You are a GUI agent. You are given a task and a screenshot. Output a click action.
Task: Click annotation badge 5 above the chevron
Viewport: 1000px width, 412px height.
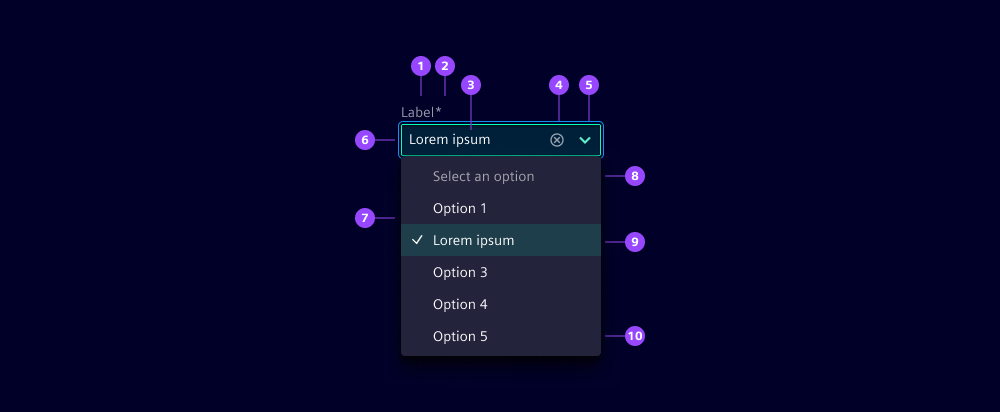click(589, 85)
